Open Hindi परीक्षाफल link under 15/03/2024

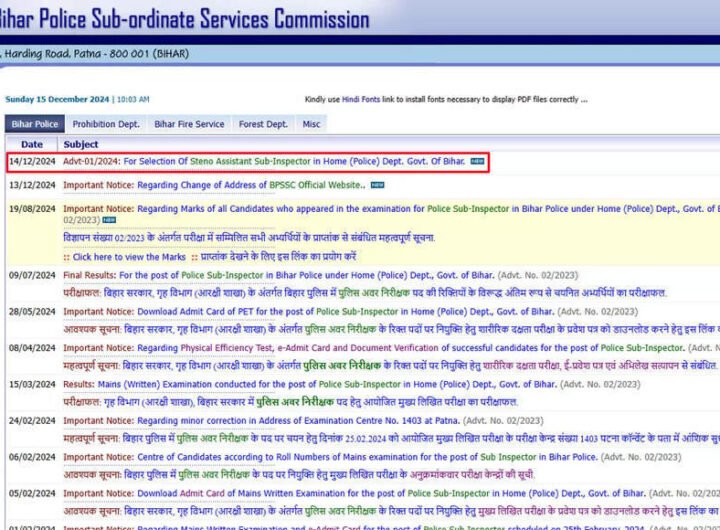[x=290, y=402]
